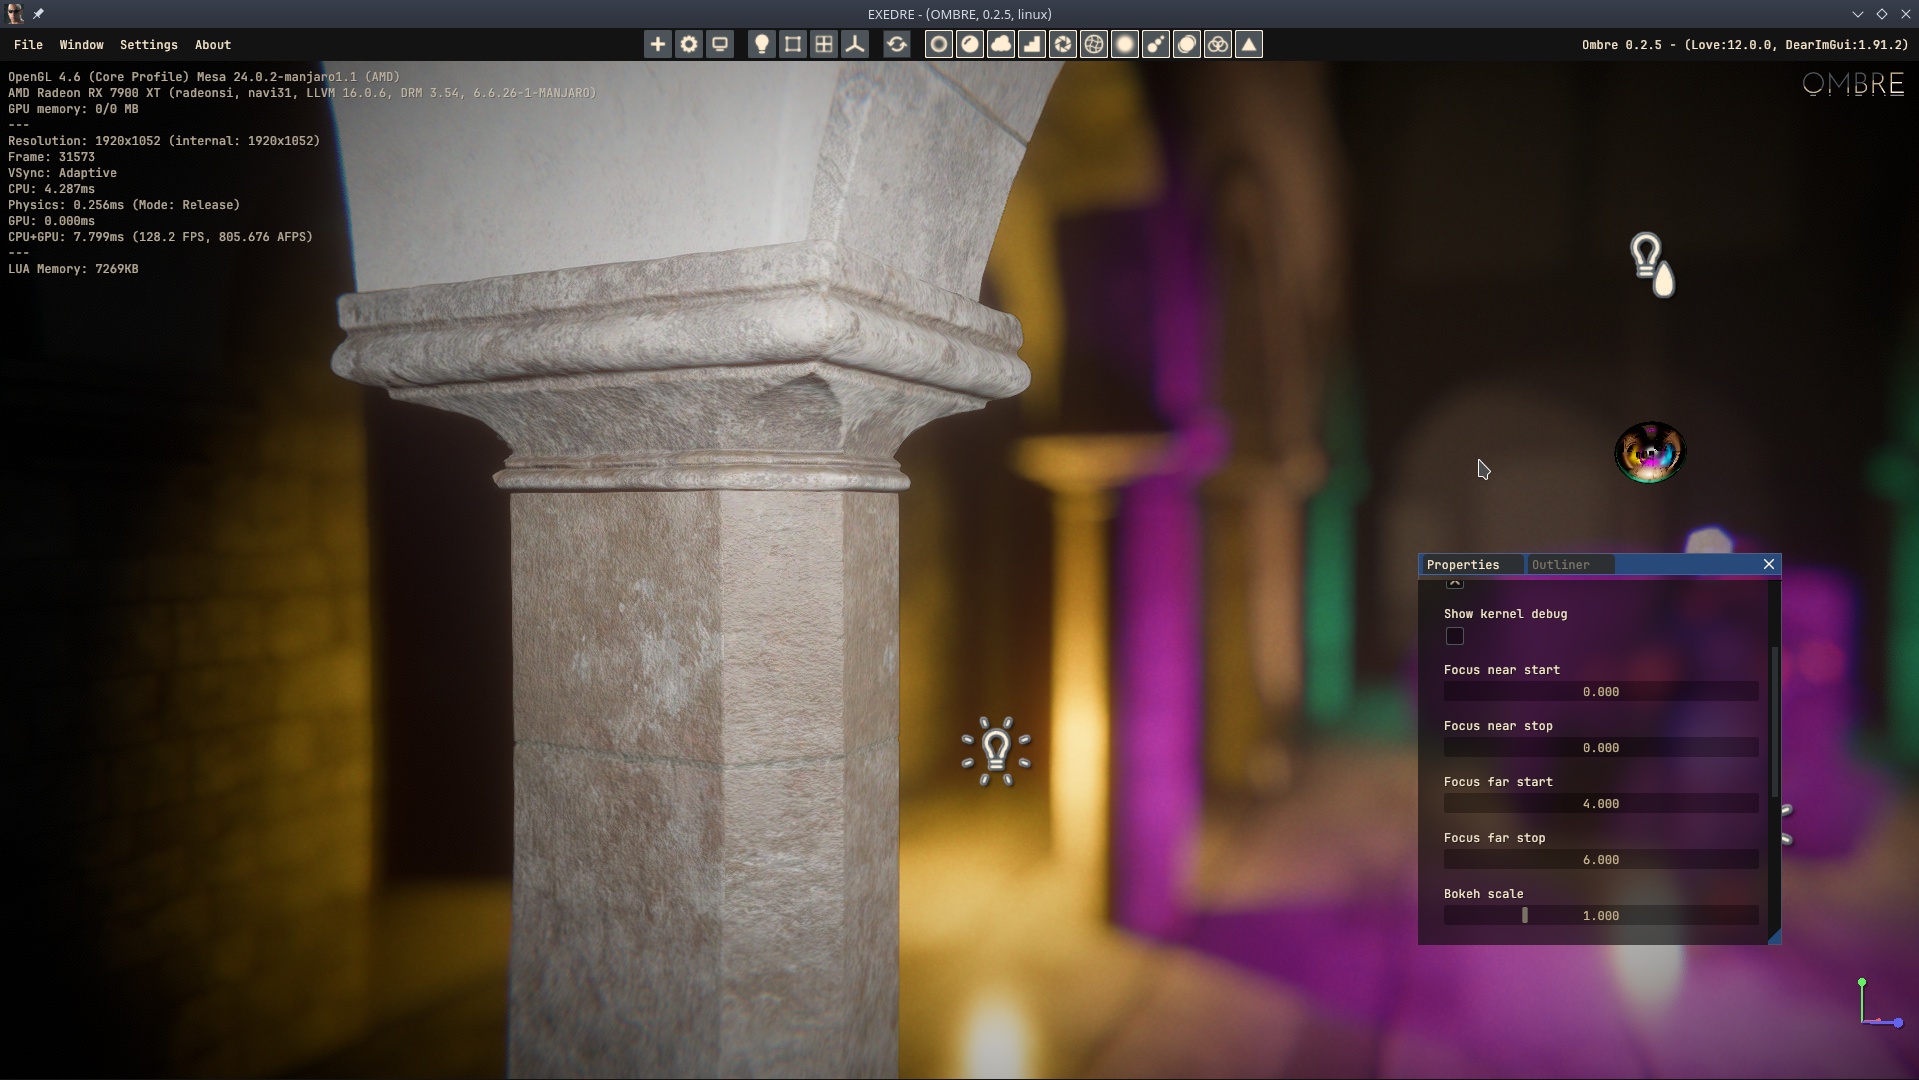
Task: Toggle the monitor display toolbar button
Action: point(720,44)
